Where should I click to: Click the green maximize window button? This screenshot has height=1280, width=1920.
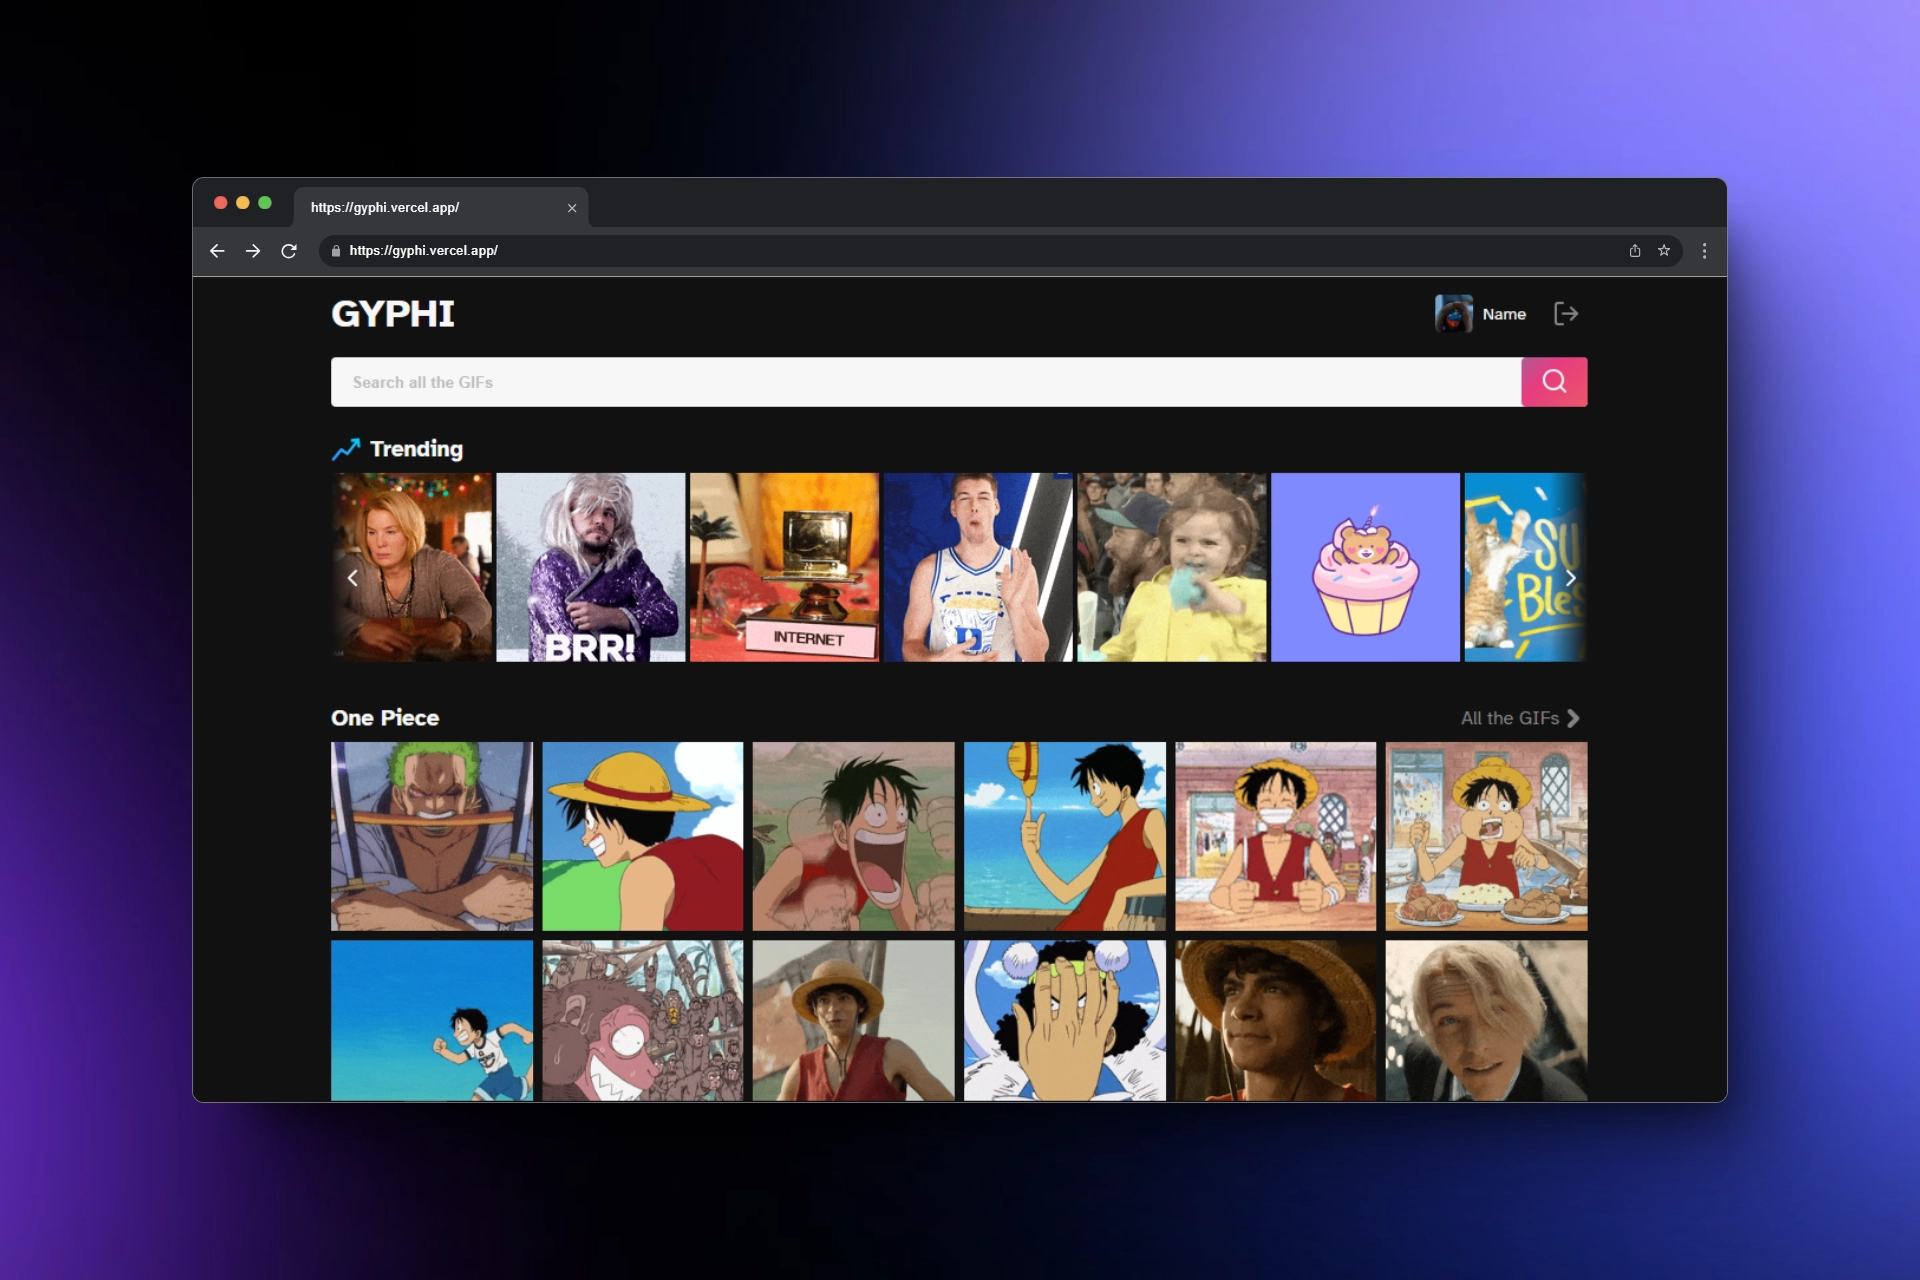[265, 203]
